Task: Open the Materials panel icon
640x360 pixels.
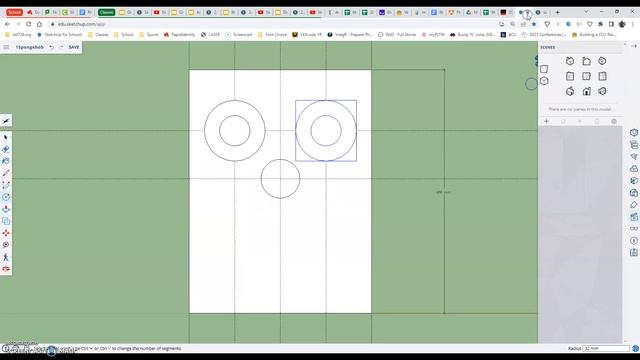Action: [x=633, y=180]
